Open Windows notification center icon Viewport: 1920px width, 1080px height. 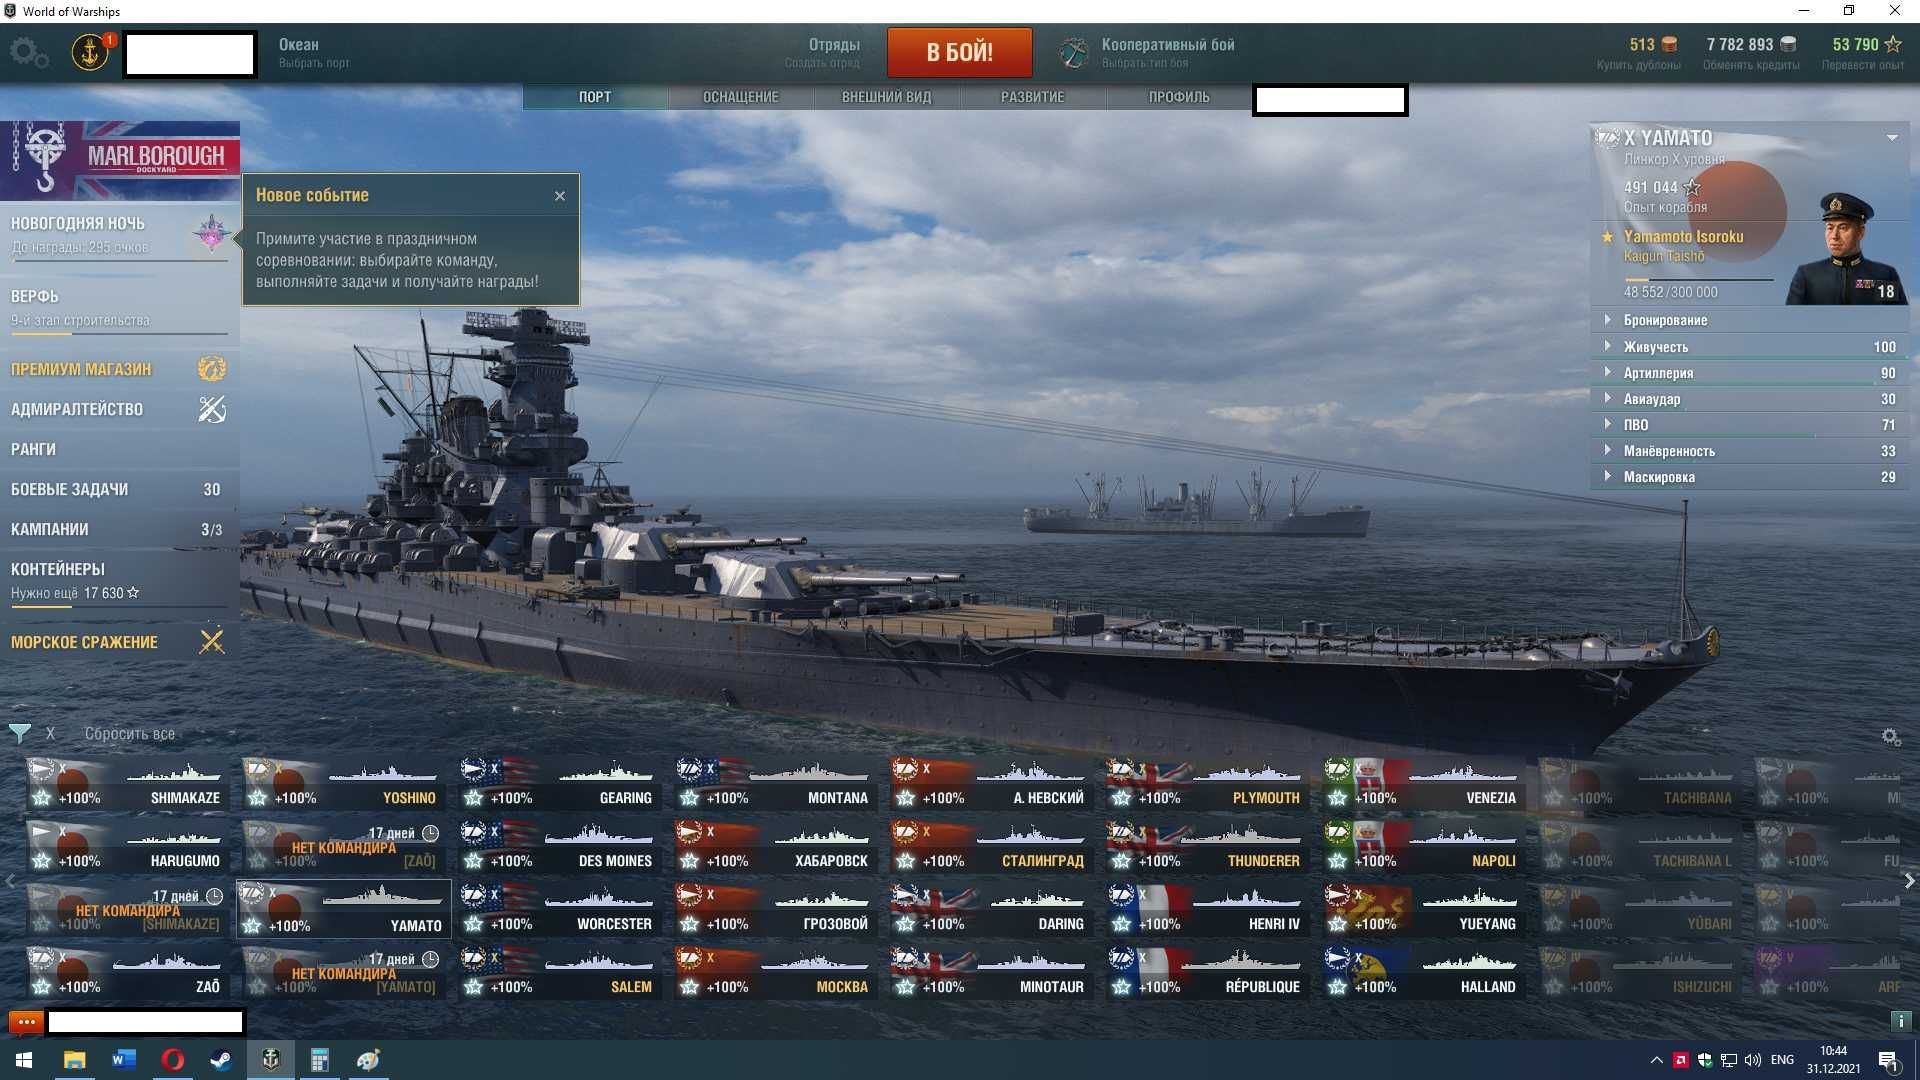[x=1888, y=1060]
